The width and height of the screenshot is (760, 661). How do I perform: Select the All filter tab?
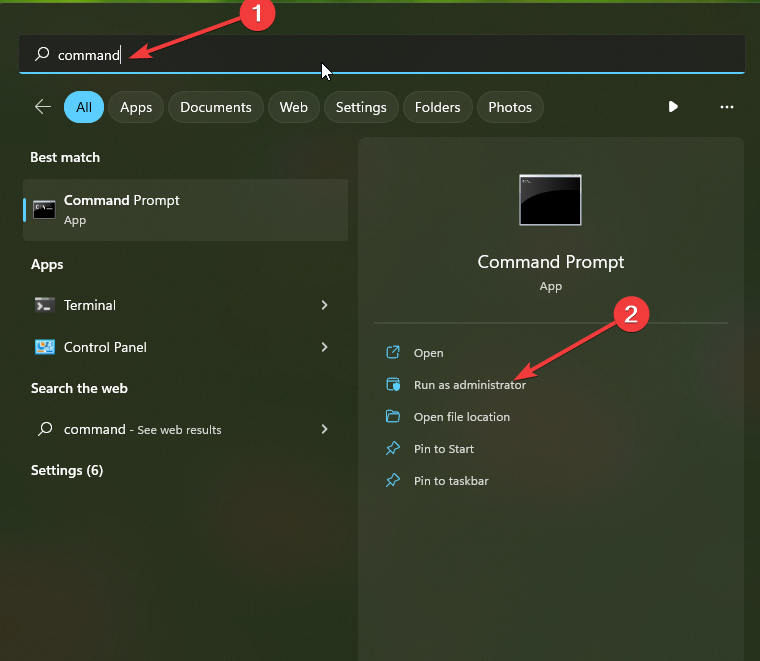pyautogui.click(x=84, y=107)
